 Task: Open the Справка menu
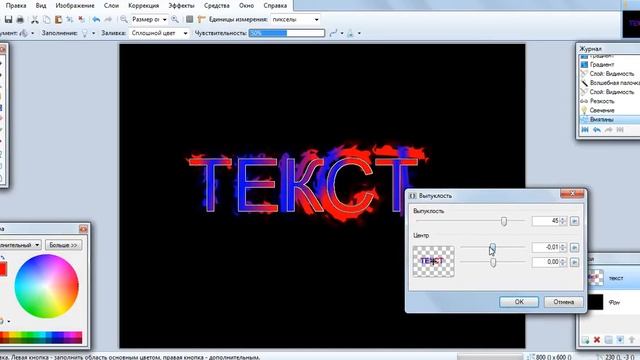pyautogui.click(x=275, y=6)
